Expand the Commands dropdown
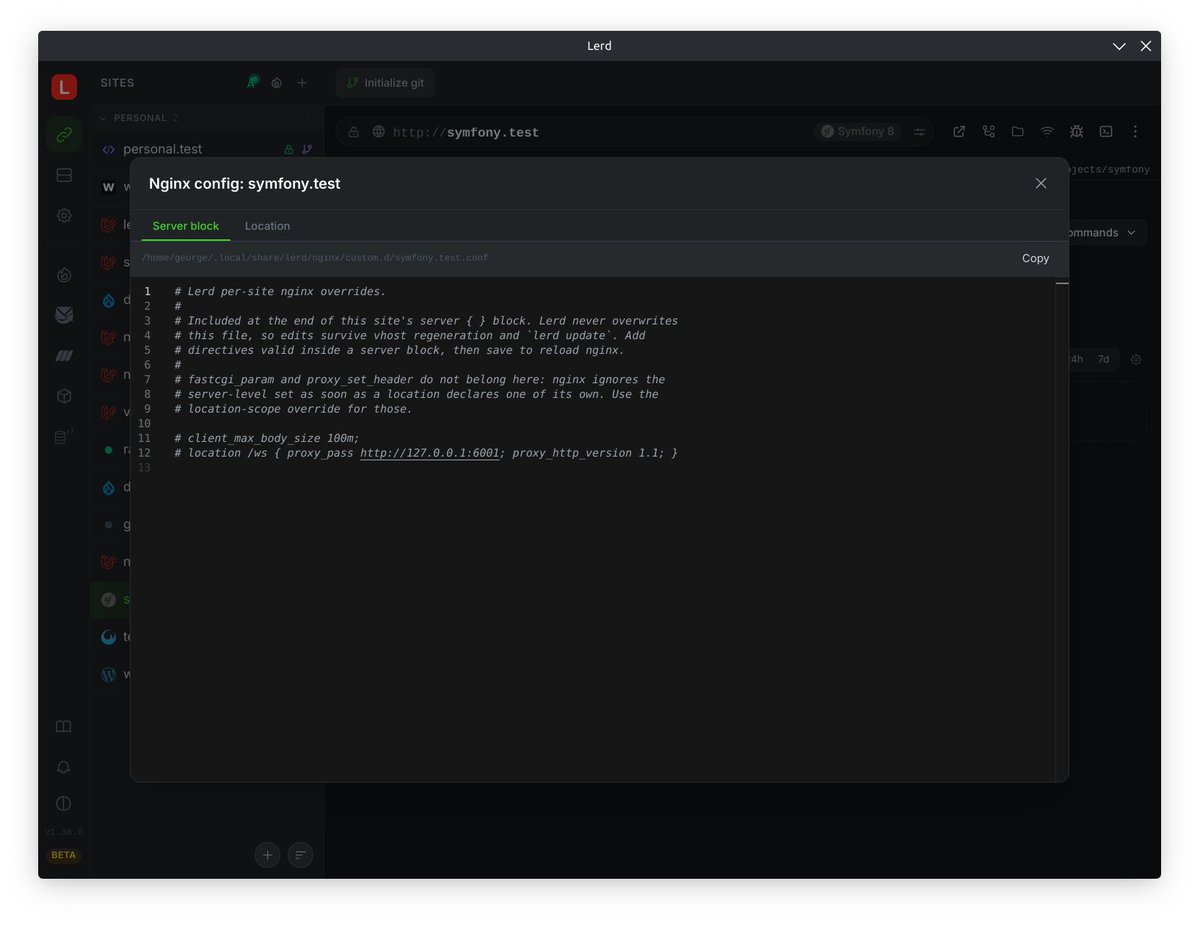 coord(1107,233)
